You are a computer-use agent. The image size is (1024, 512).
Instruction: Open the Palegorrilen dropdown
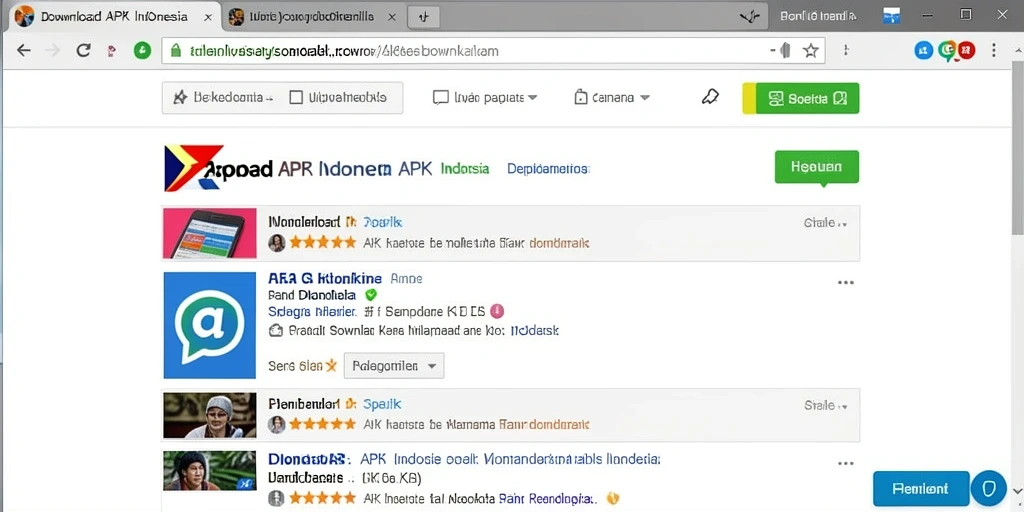click(x=394, y=366)
